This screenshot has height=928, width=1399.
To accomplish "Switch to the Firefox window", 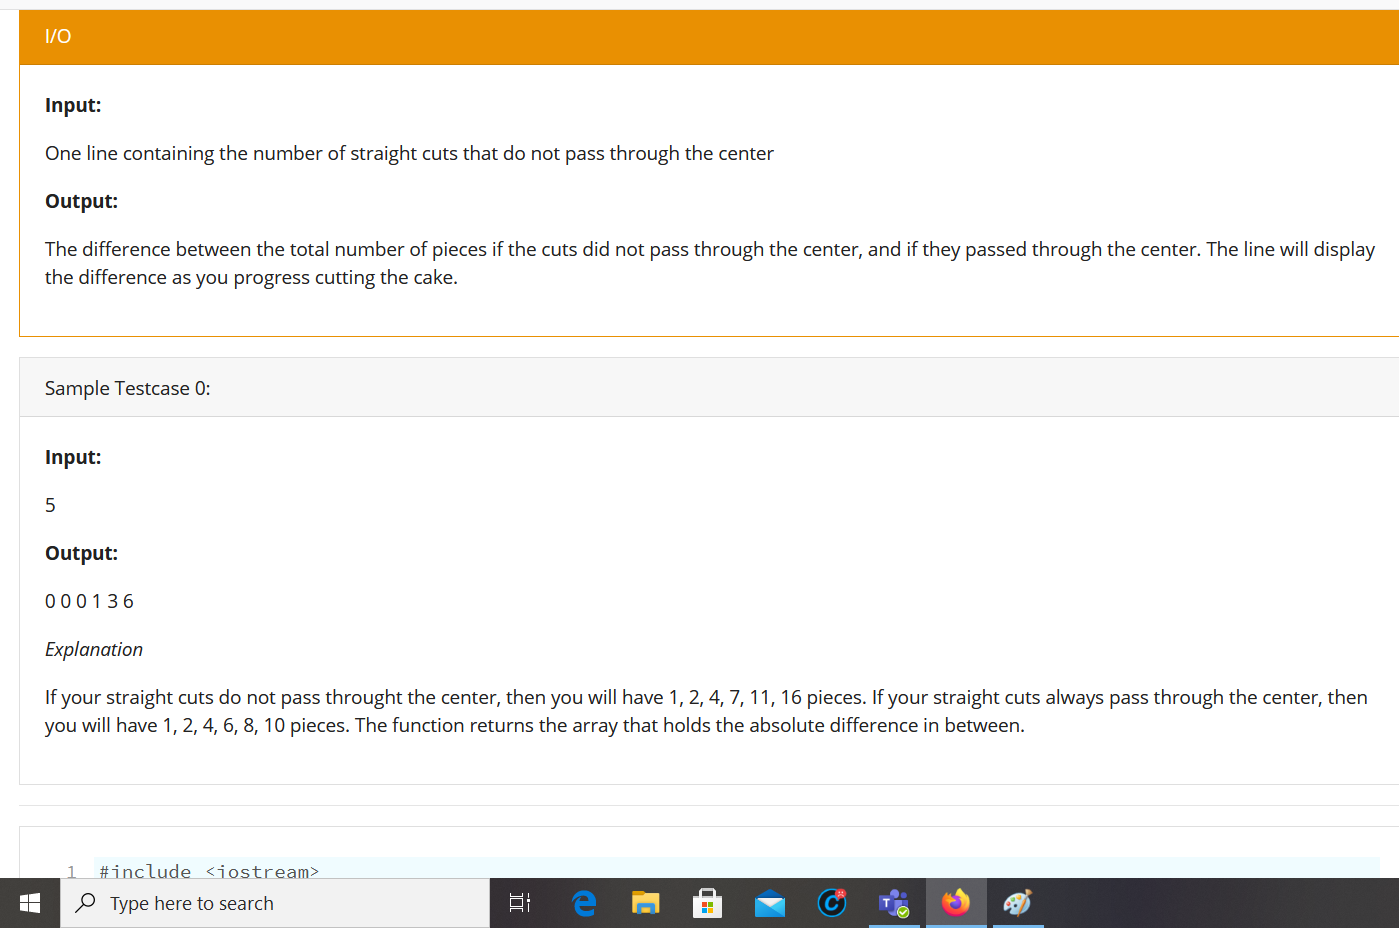I will 955,903.
